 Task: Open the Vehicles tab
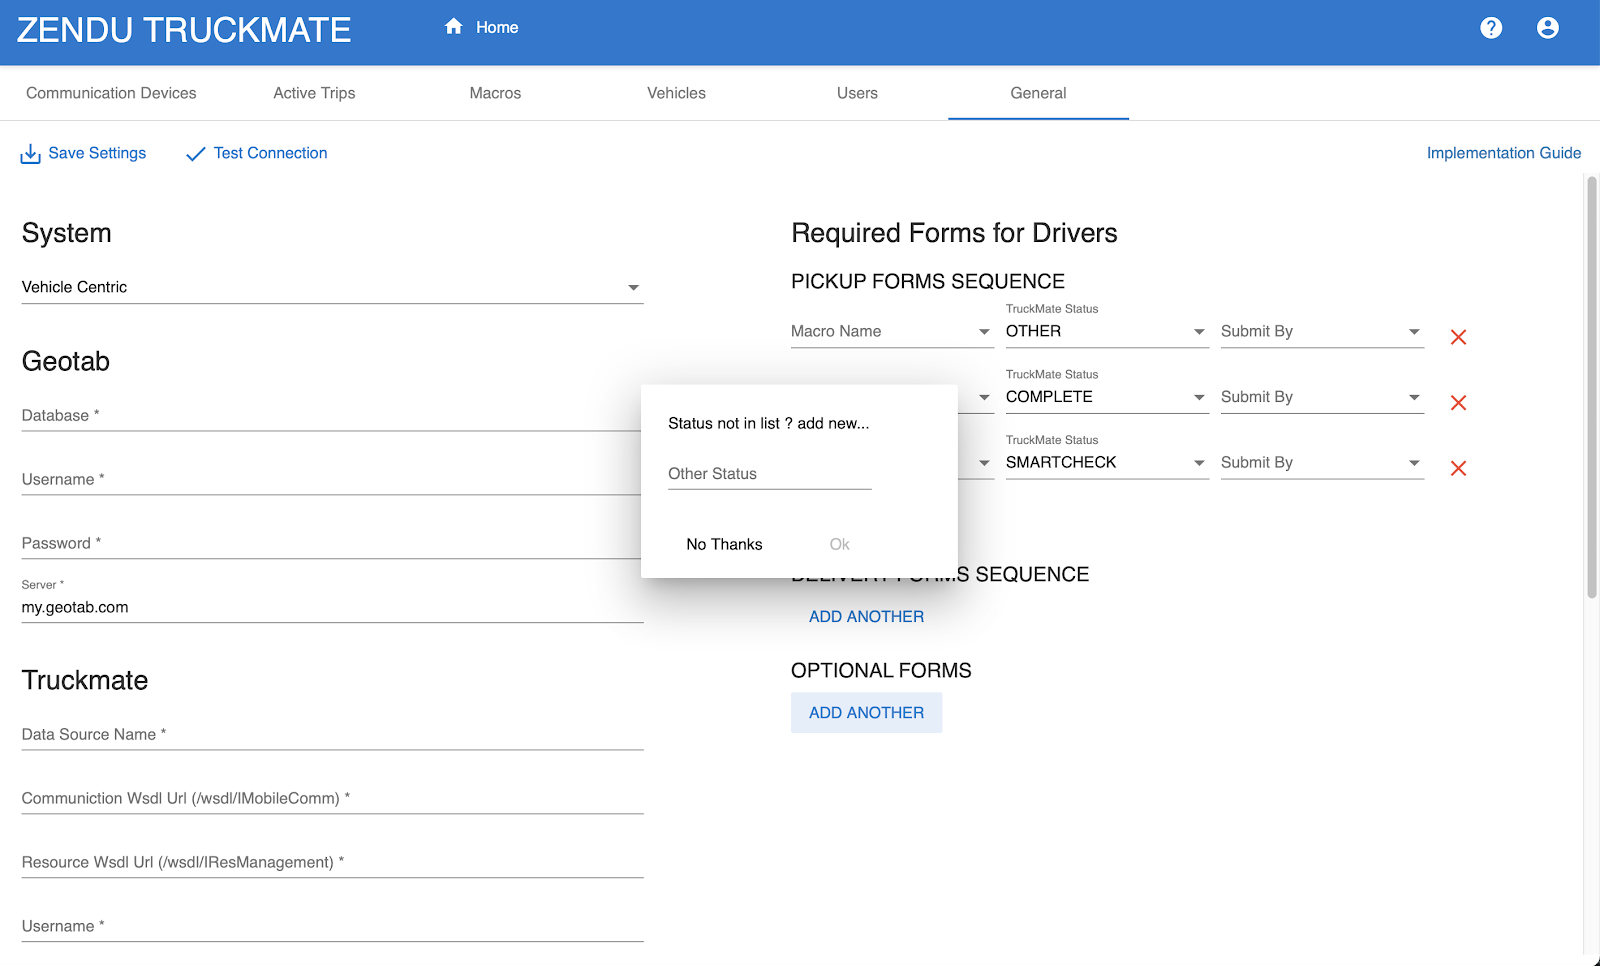click(x=676, y=93)
